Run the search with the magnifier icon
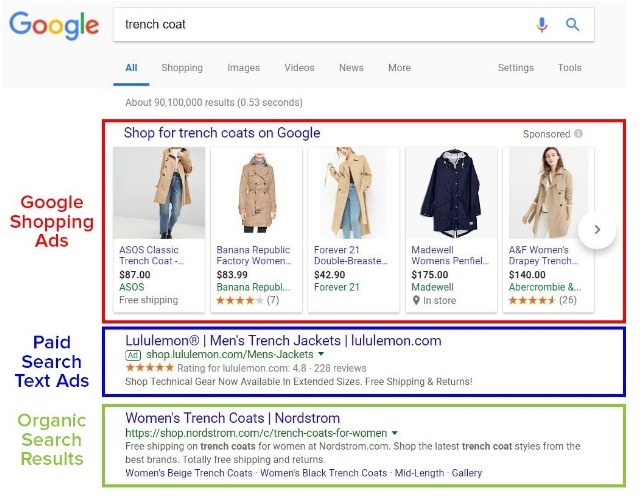Viewport: 644px width, 501px height. coord(572,25)
